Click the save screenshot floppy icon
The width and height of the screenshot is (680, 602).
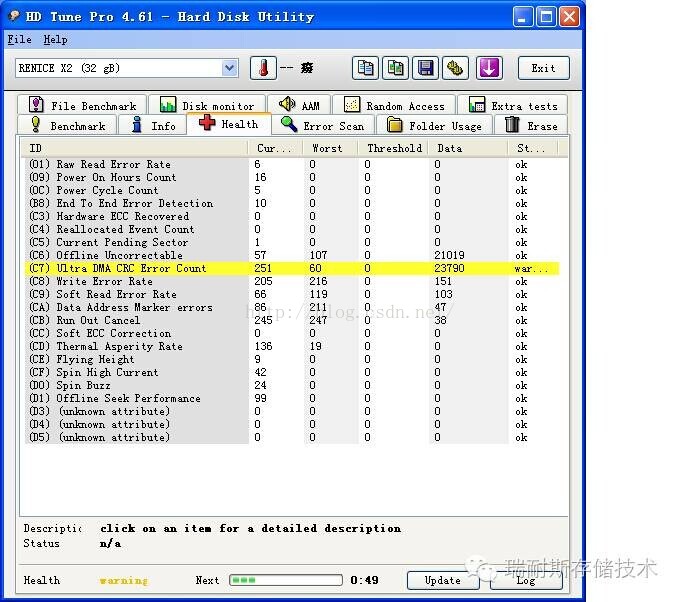[x=425, y=68]
